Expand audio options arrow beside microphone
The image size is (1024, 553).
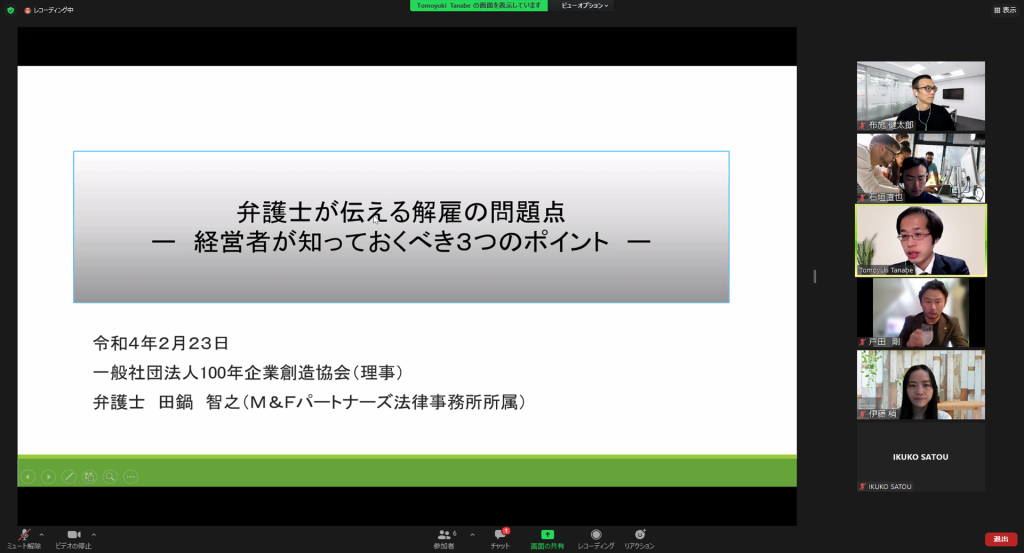point(42,534)
